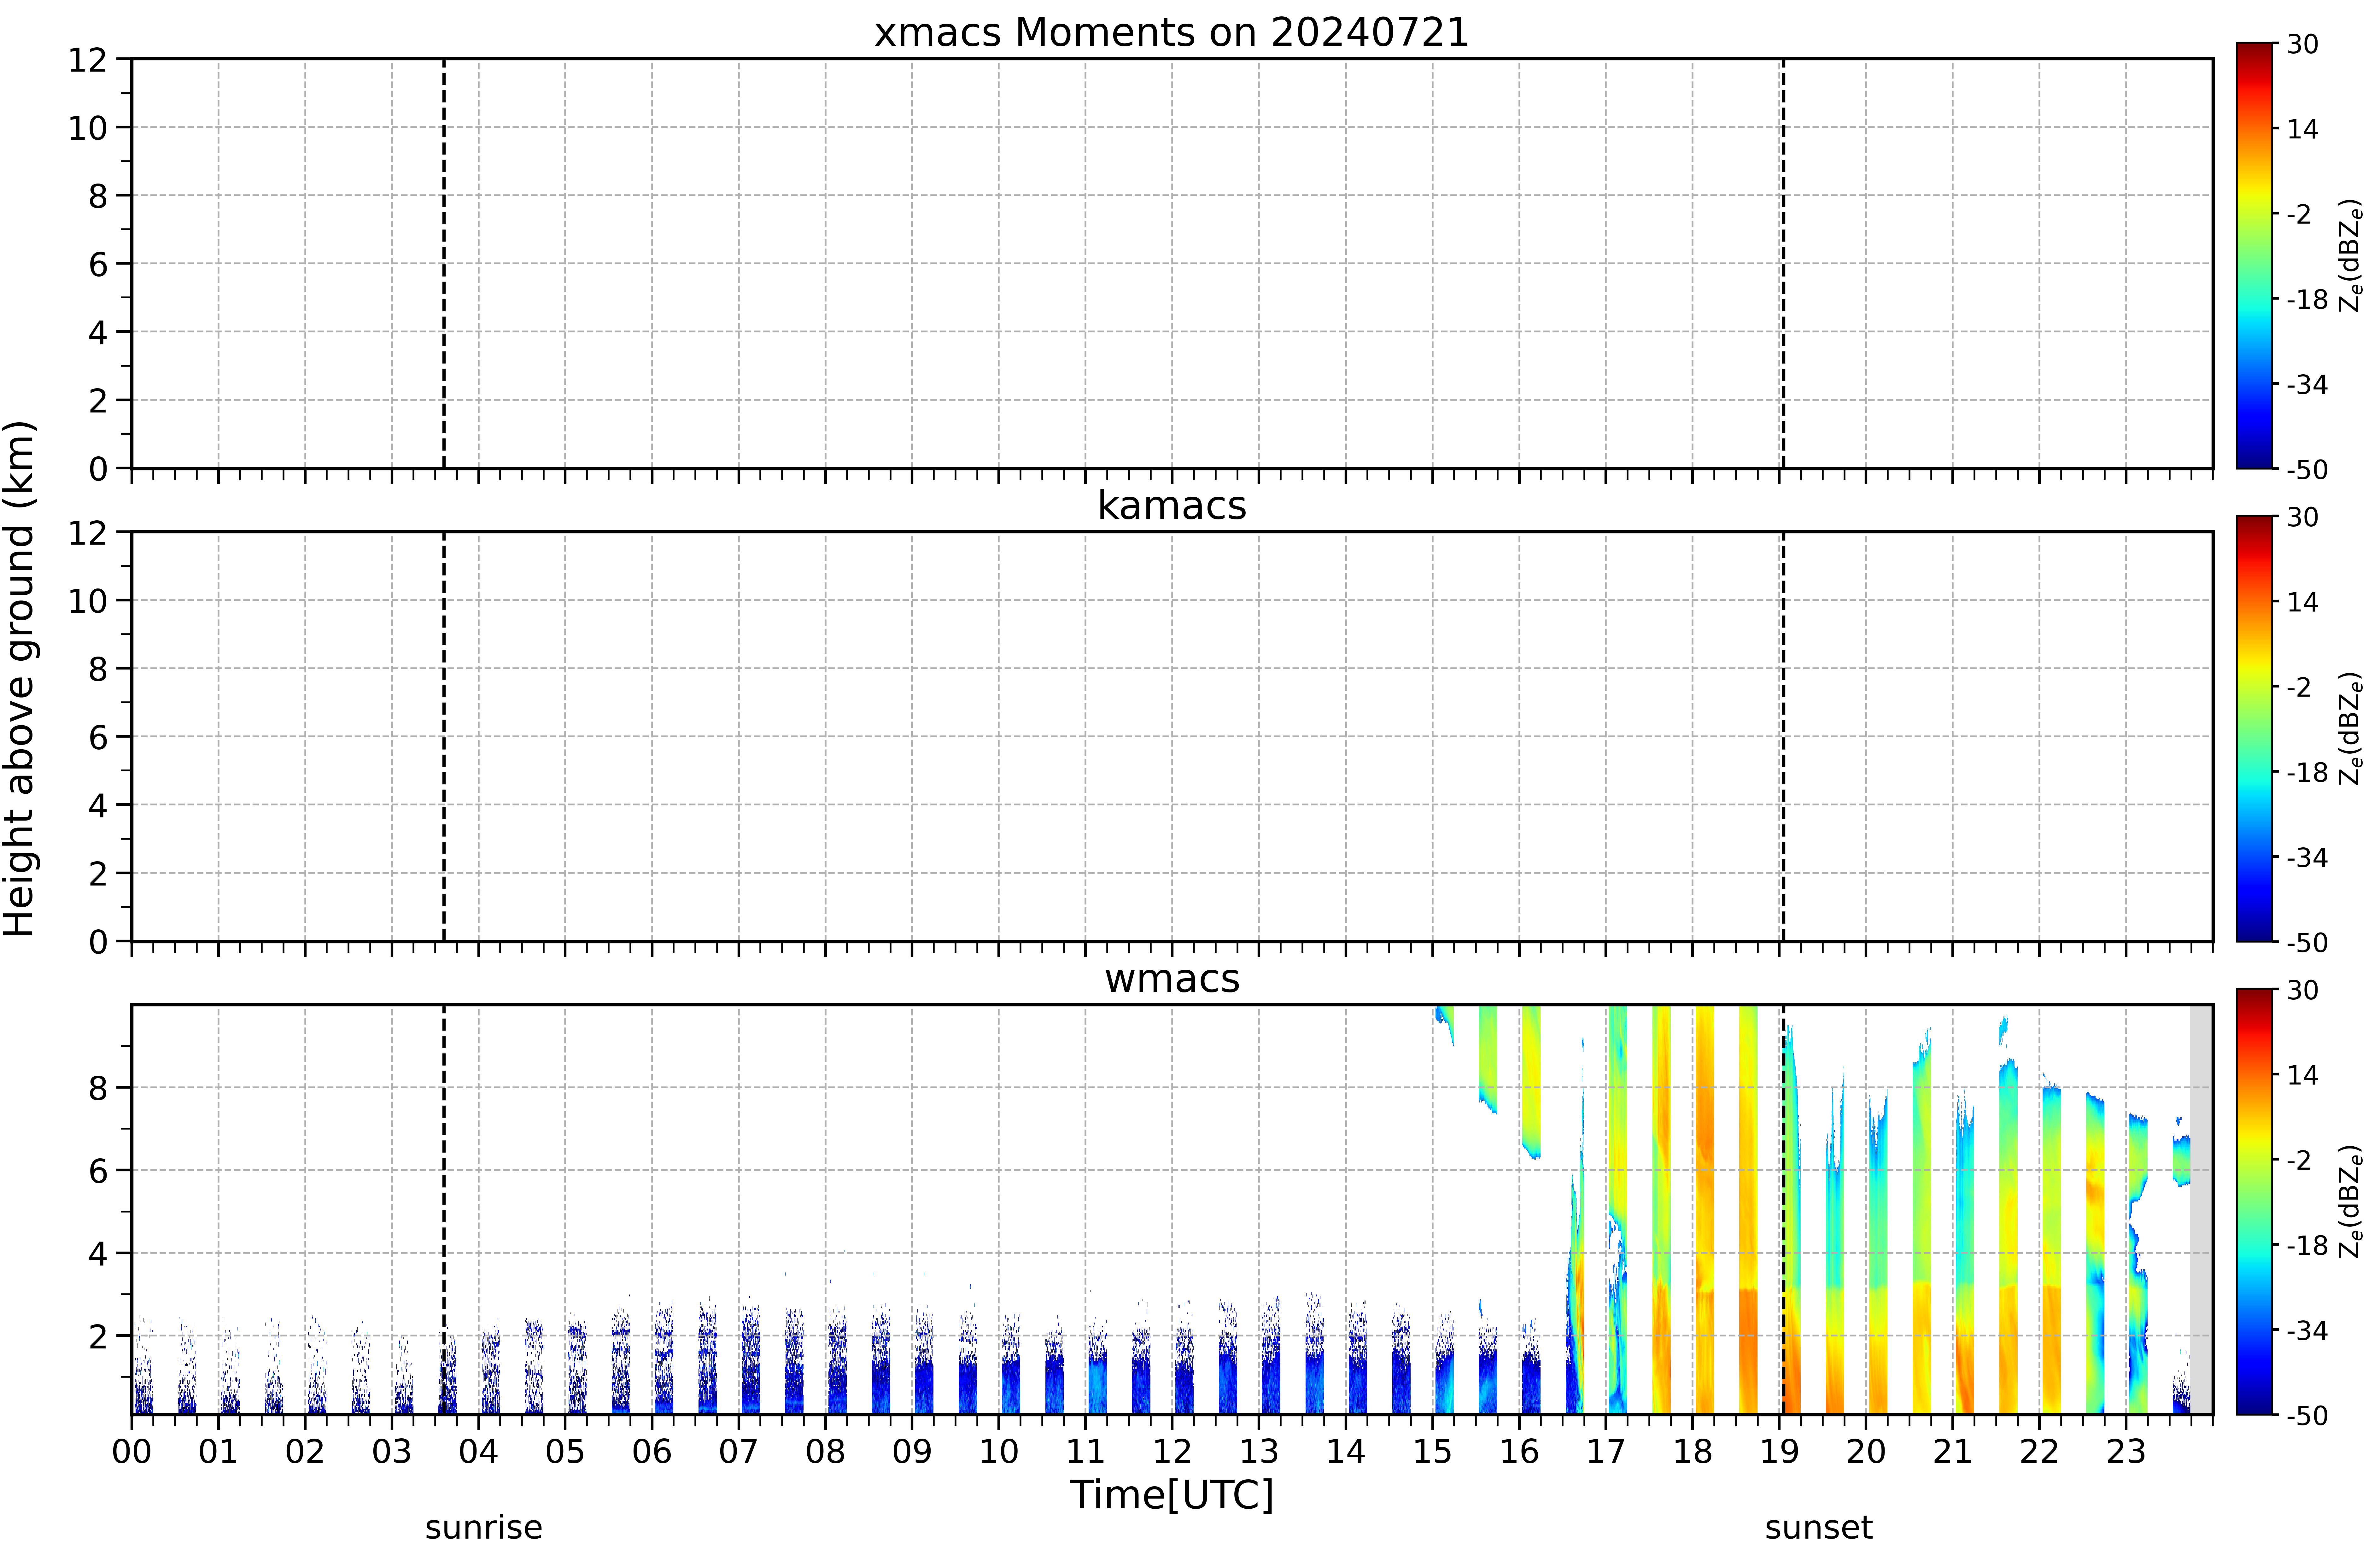Click the '12' hour tick label on time axis

pyautogui.click(x=1172, y=1451)
